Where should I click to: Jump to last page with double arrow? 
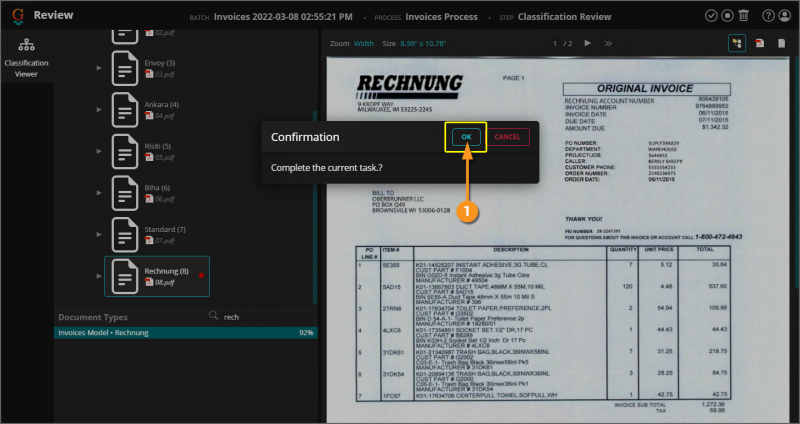point(608,43)
